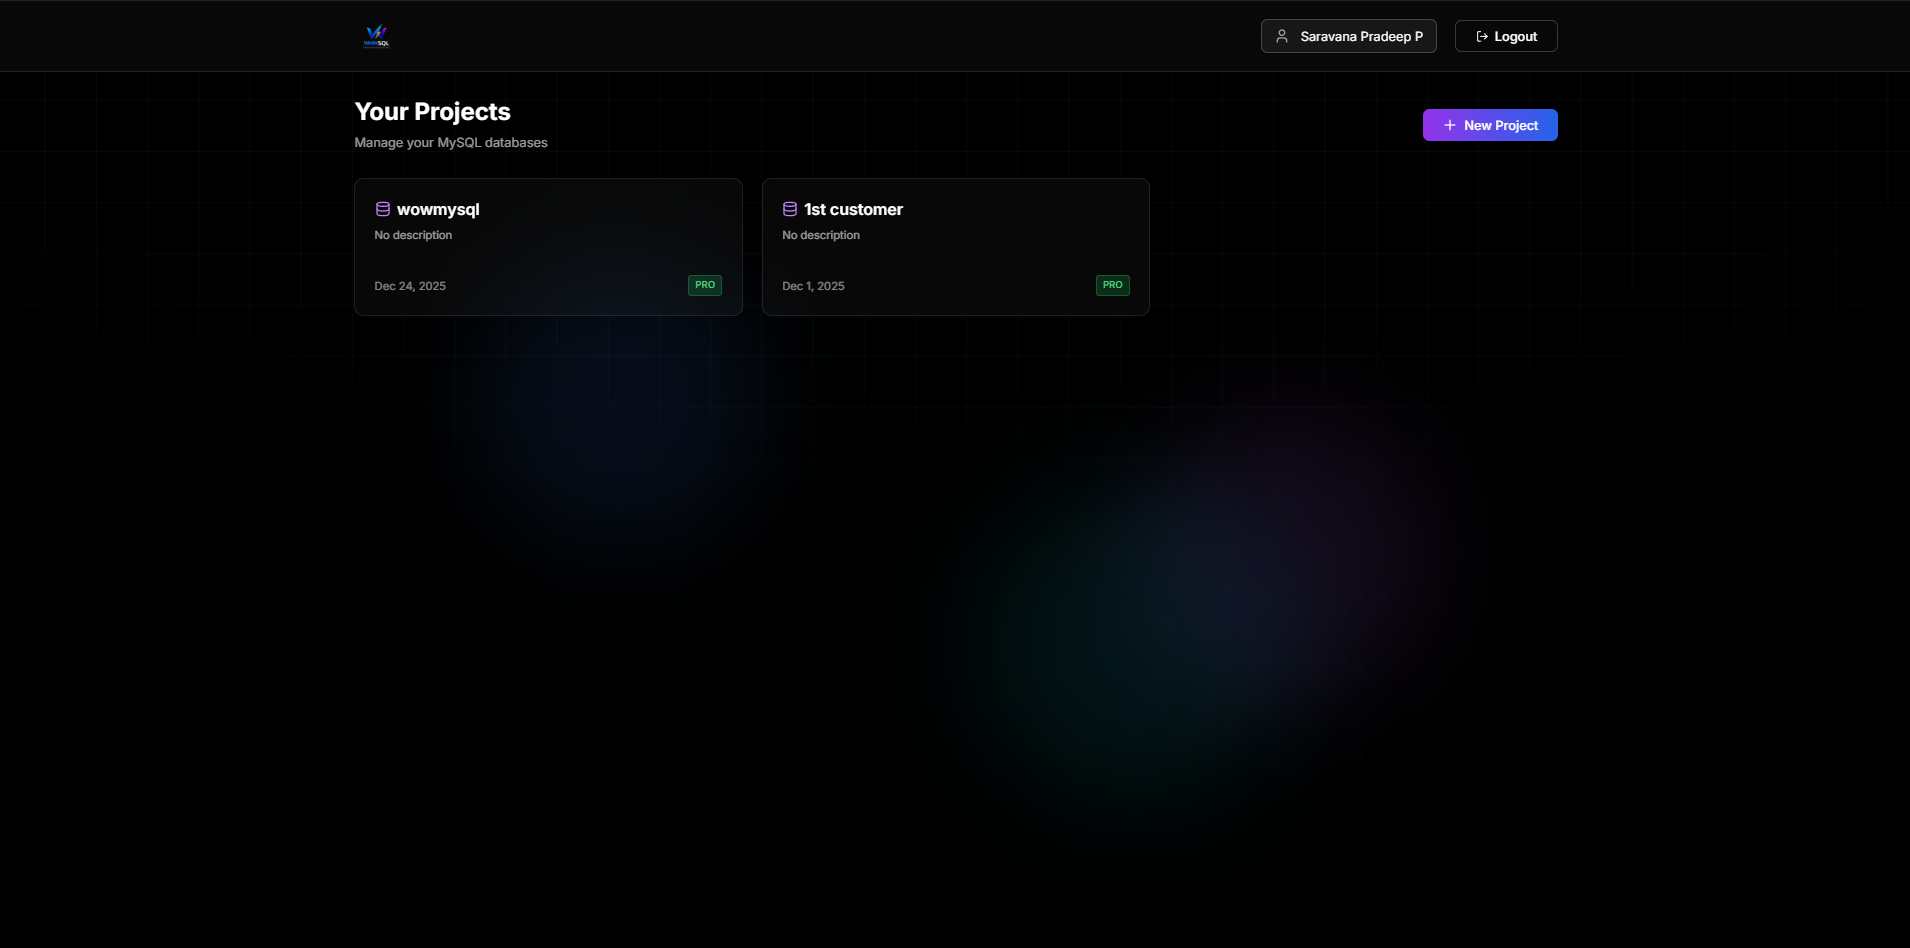
Task: Click the plus icon inside the New Project button
Action: tap(1449, 124)
